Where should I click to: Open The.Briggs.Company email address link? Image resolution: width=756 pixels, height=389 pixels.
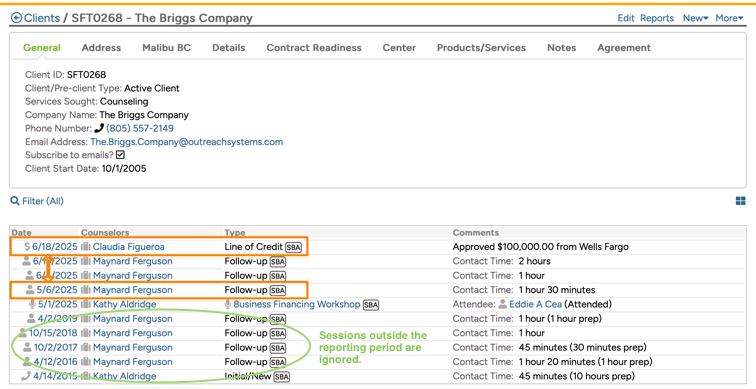(187, 142)
